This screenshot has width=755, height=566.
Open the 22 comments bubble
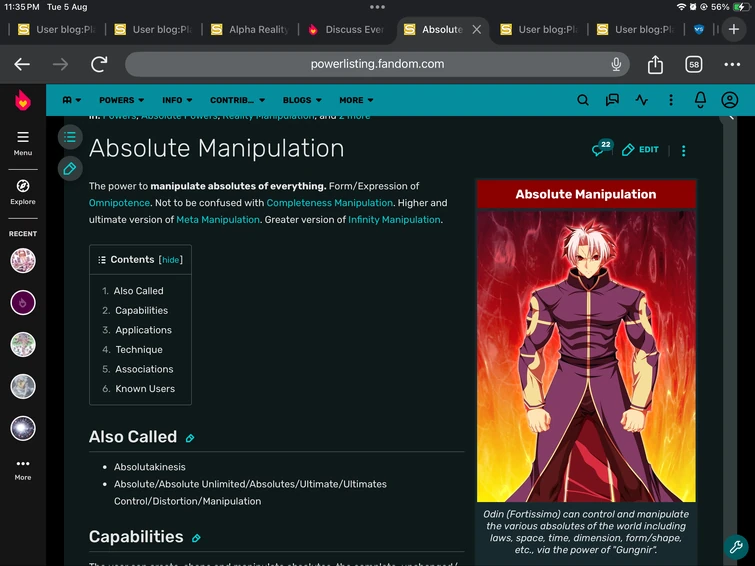[x=601, y=148]
